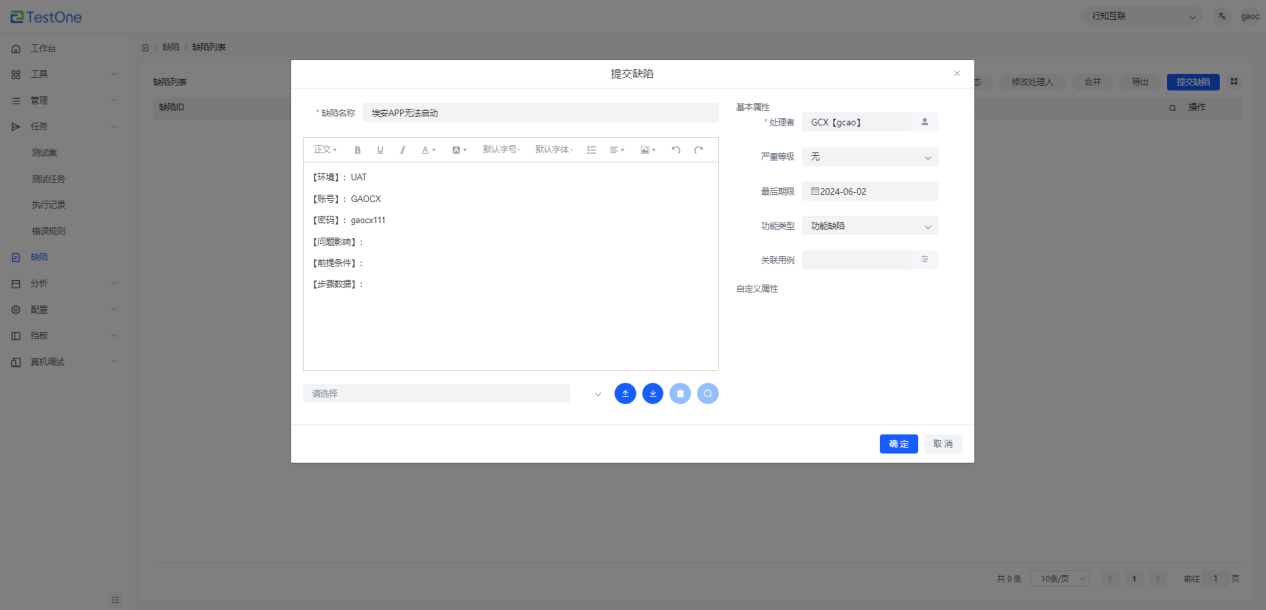The image size is (1266, 610).
Task: Click the light-blue magnifier preview button
Action: point(708,394)
